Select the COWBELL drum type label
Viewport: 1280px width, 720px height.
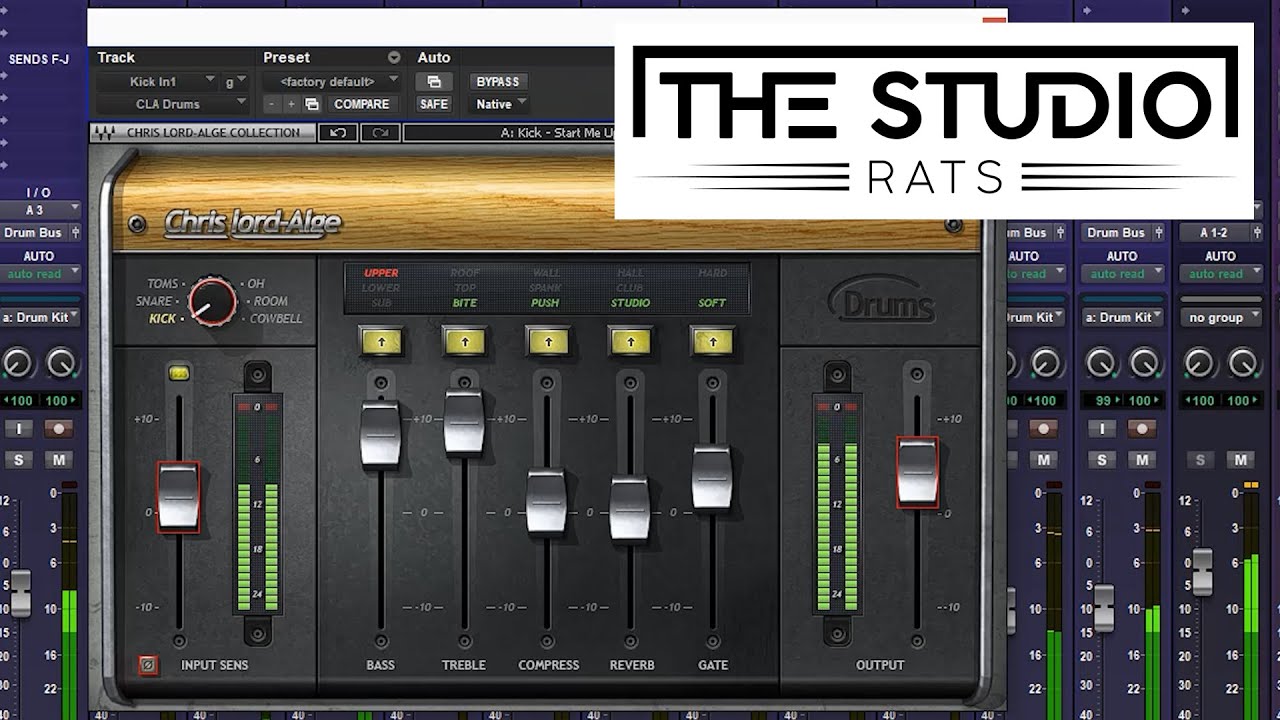[x=275, y=319]
